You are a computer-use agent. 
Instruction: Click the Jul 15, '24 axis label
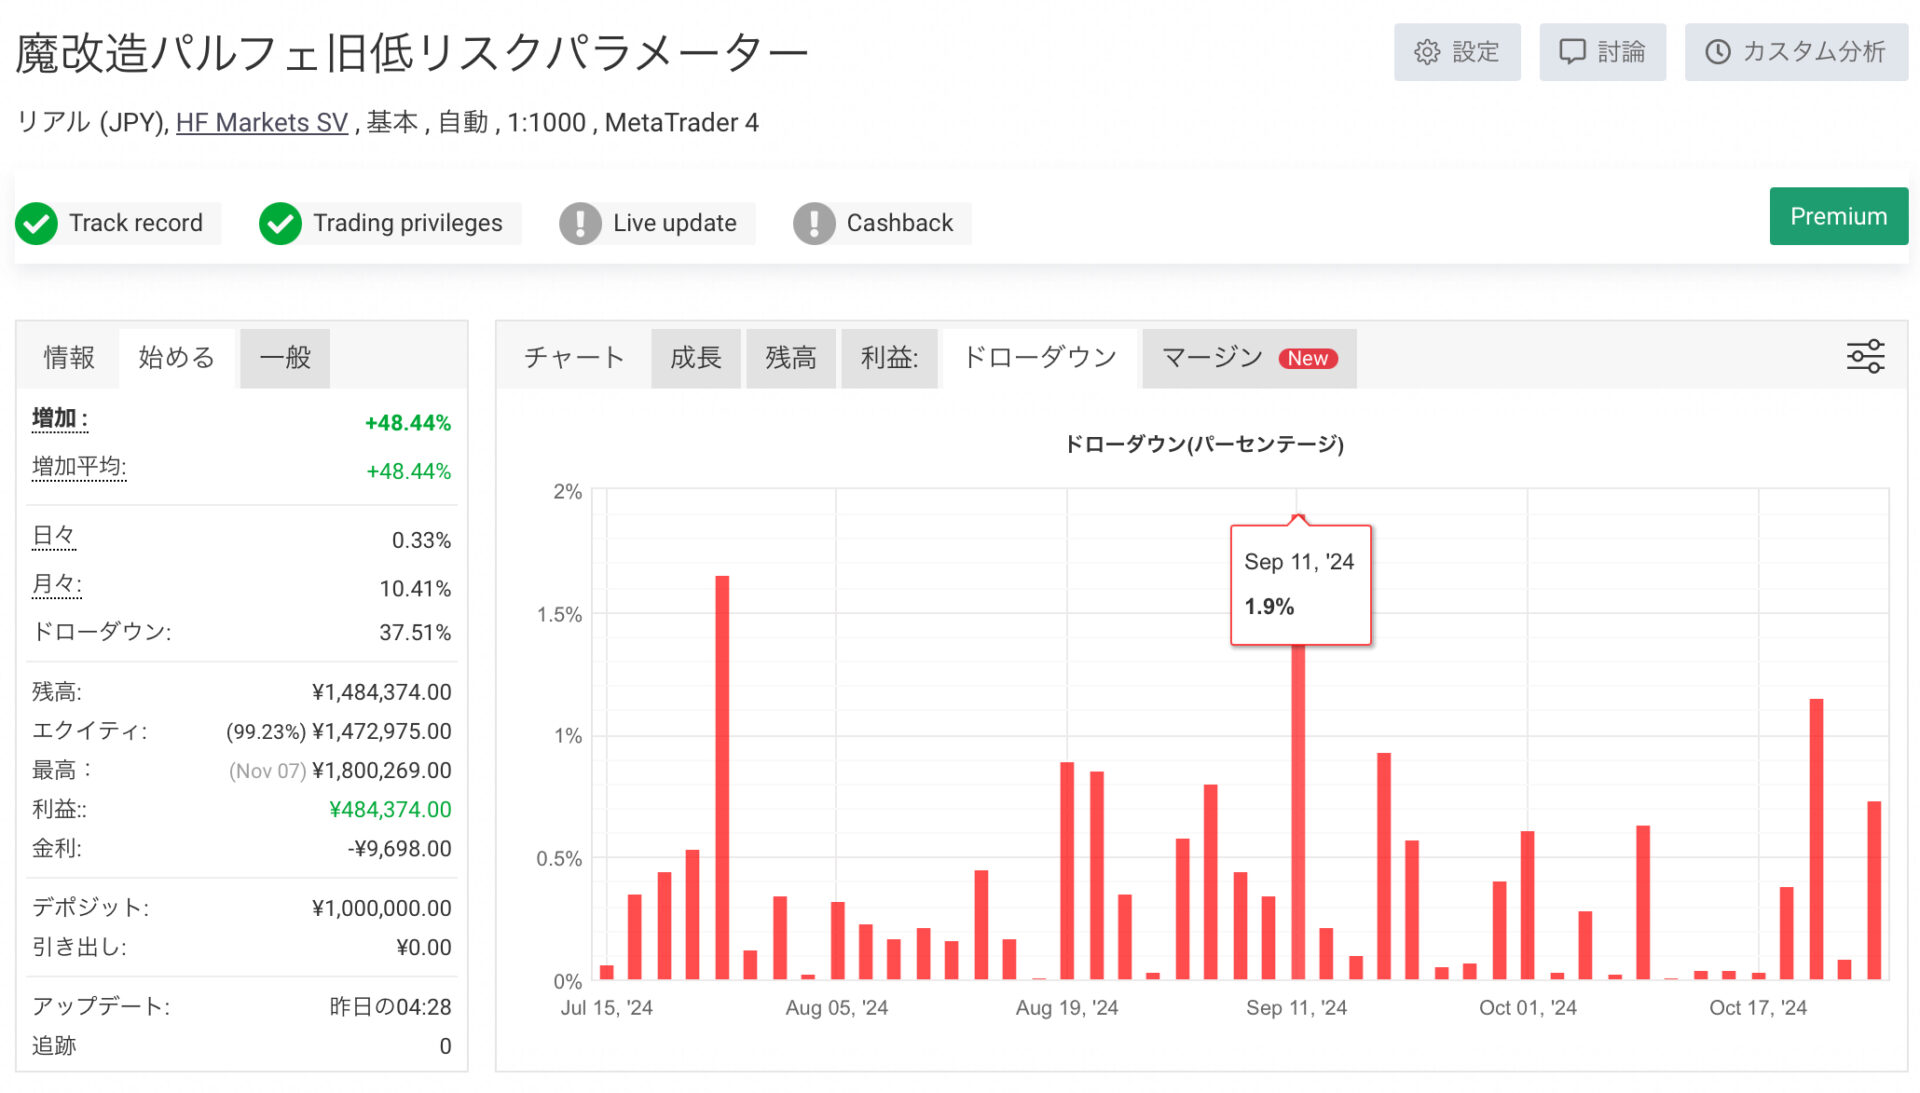tap(607, 1008)
